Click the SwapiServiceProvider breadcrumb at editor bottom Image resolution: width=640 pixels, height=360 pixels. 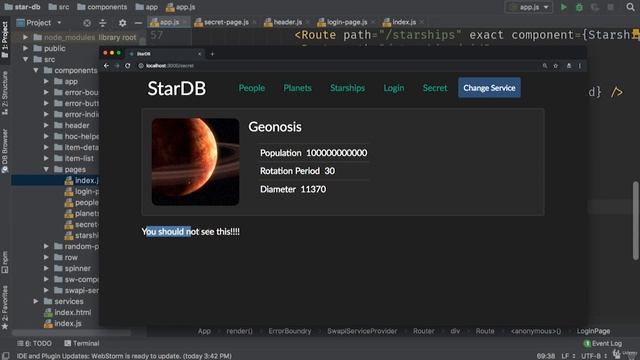pyautogui.click(x=362, y=331)
